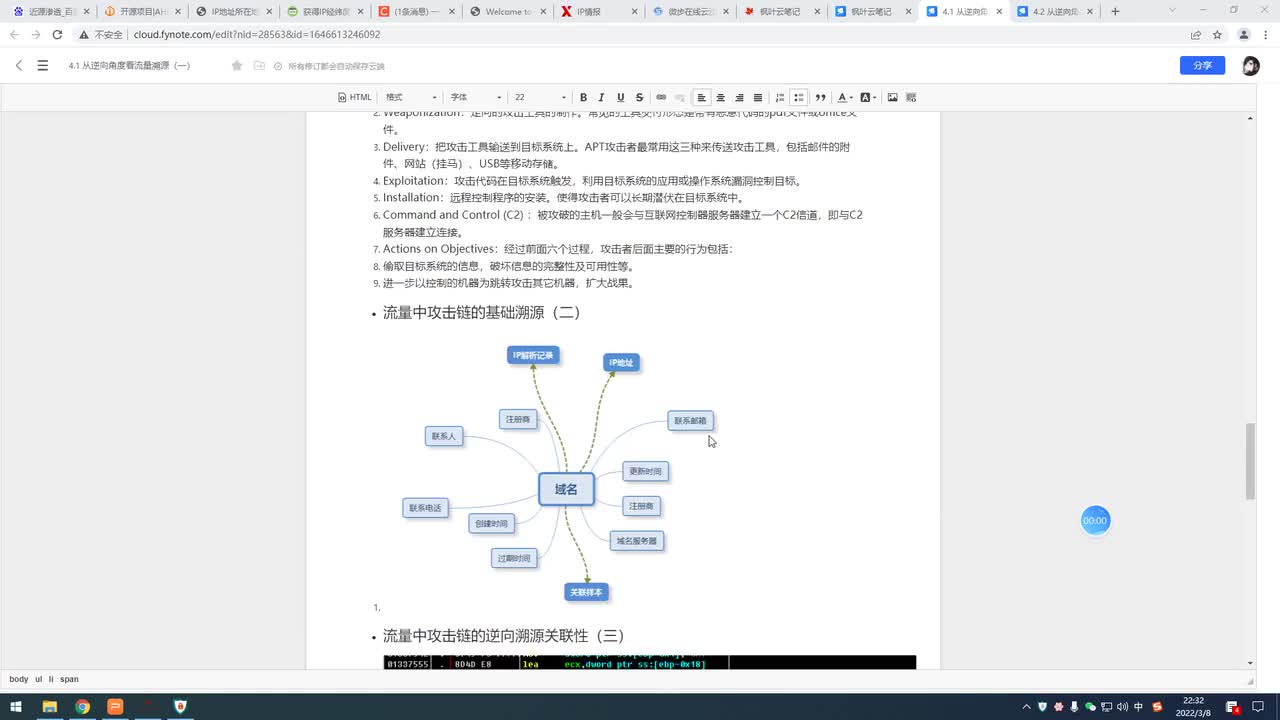Open the hamburger menu for the note list

[x=42, y=65]
